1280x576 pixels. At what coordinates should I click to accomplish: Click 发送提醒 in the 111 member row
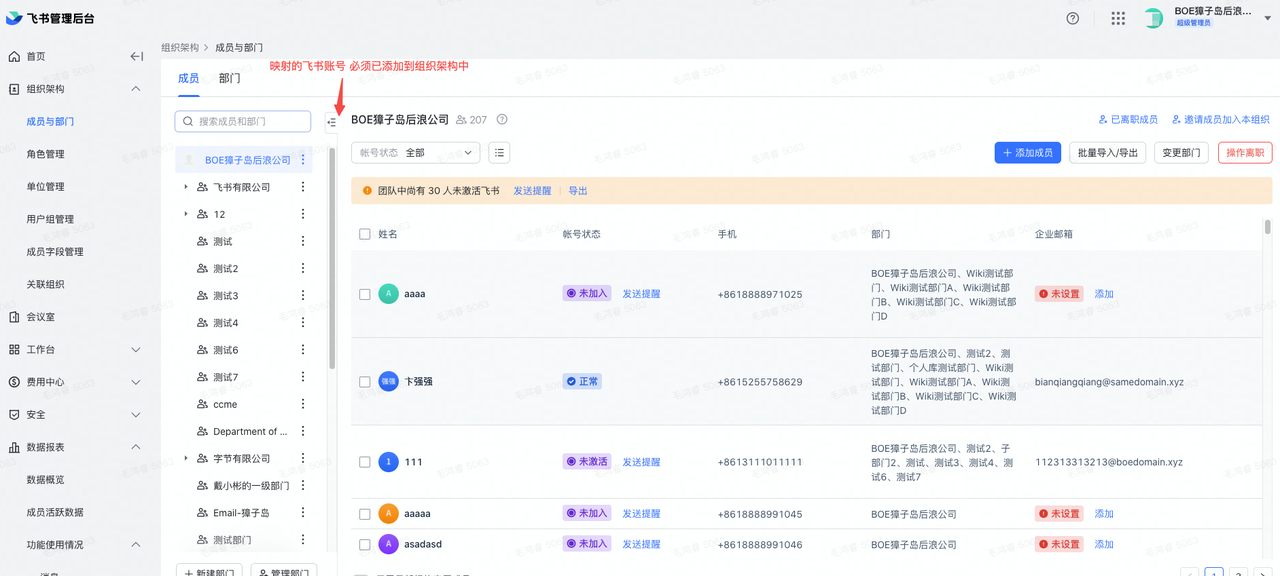[x=641, y=462]
